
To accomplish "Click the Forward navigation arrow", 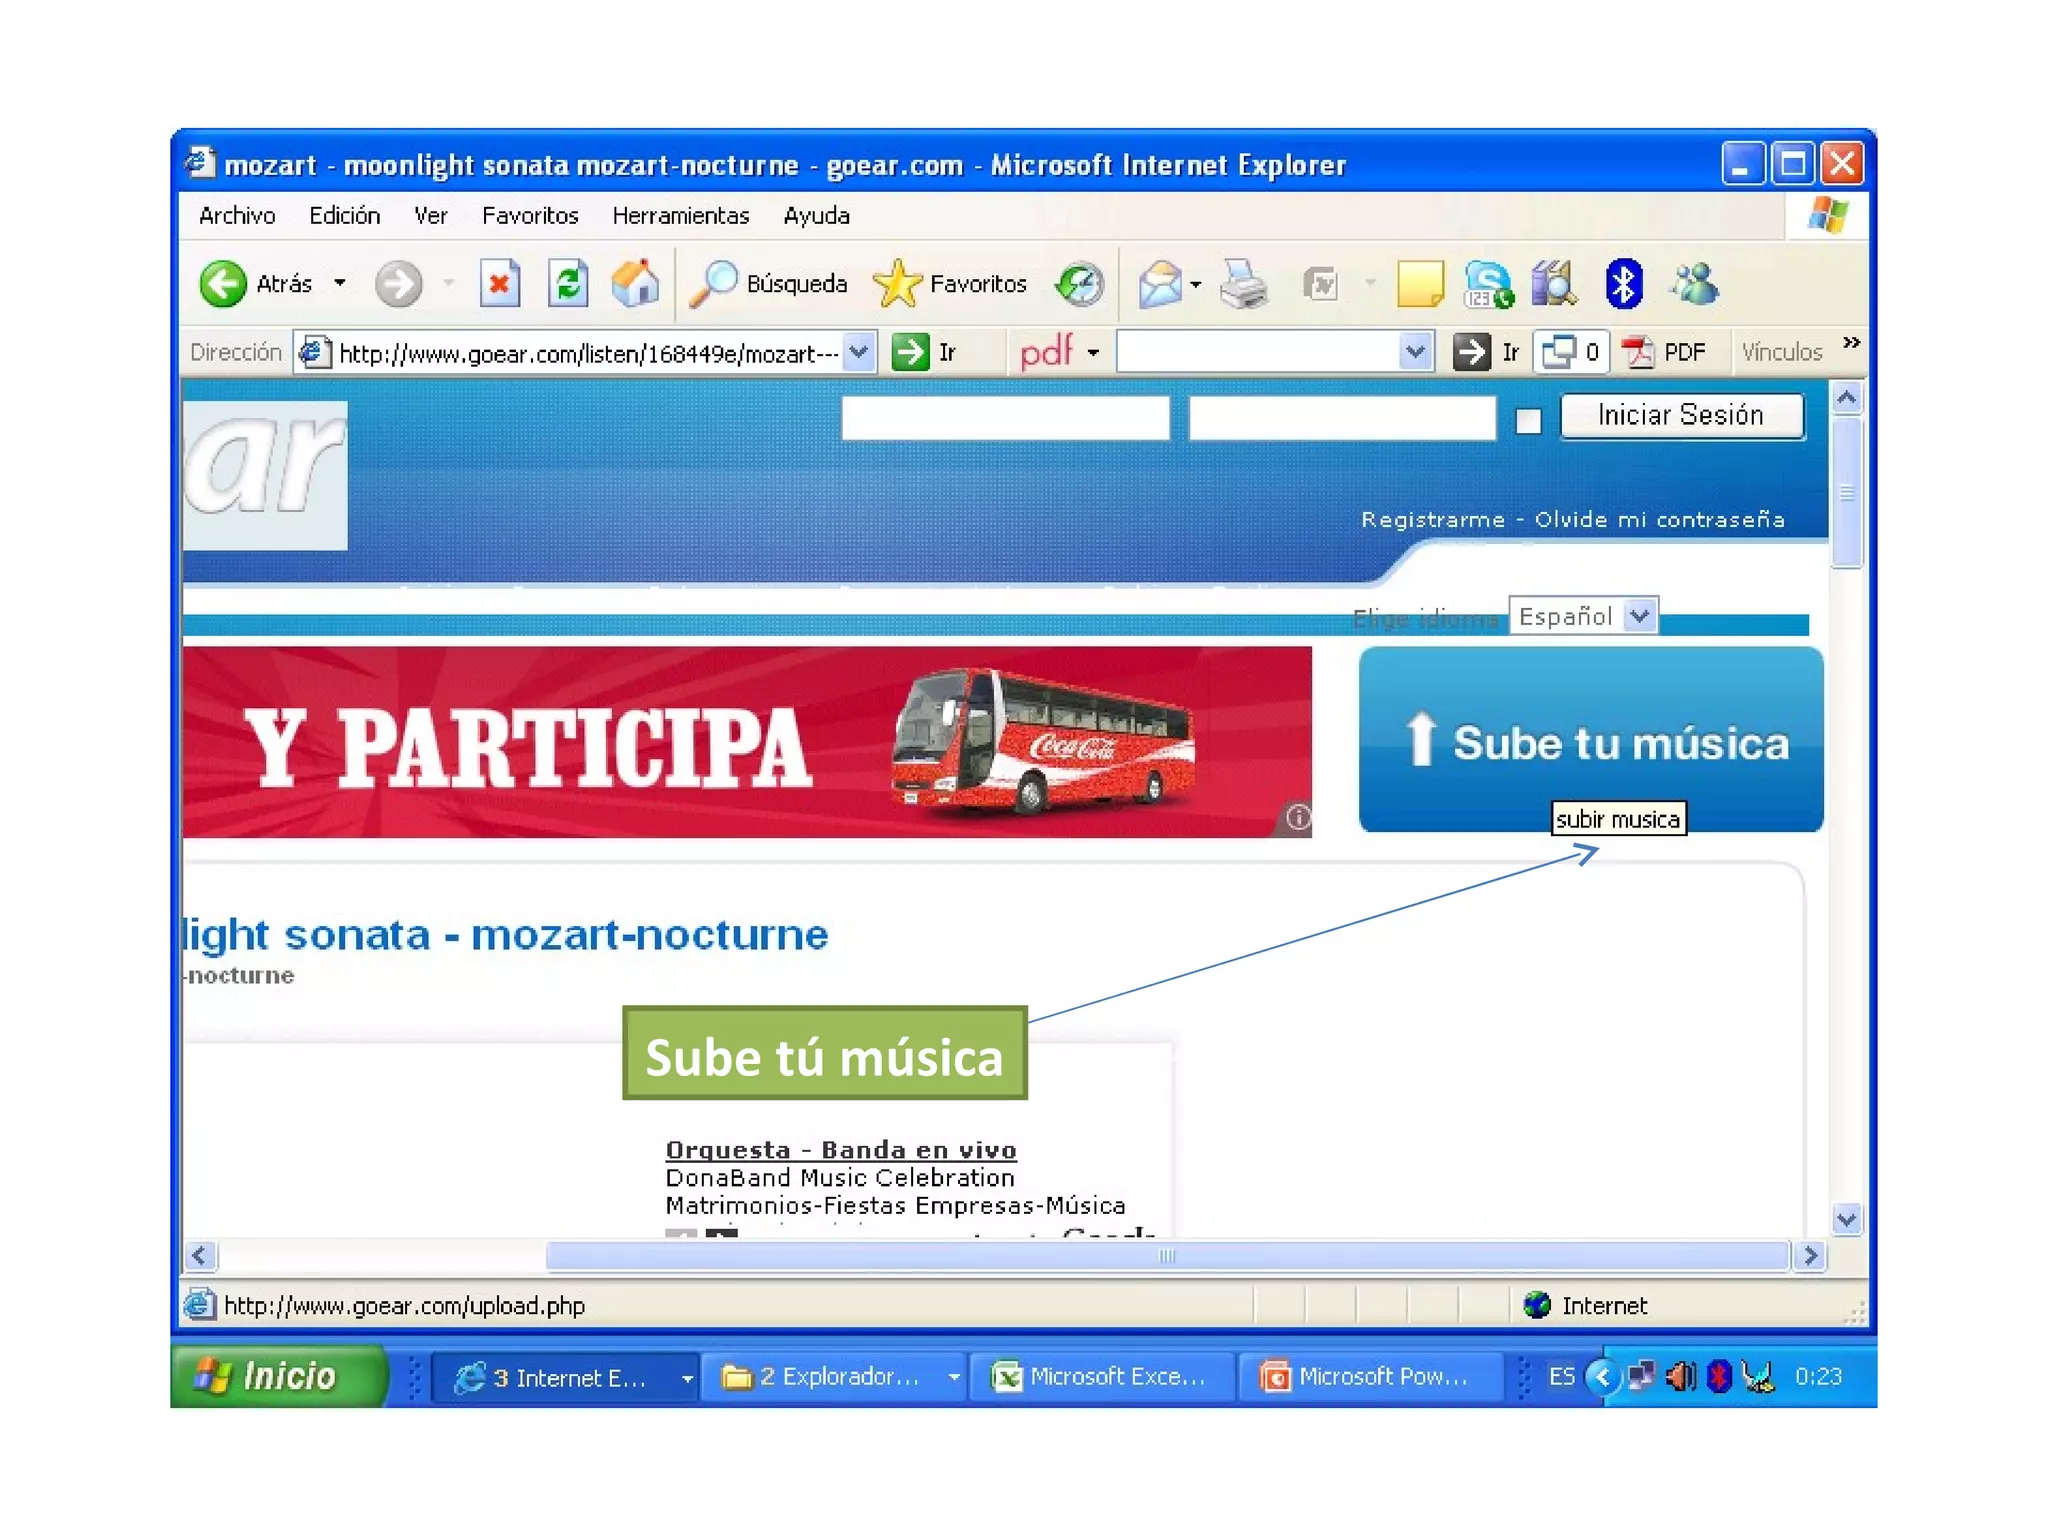I will pos(398,284).
